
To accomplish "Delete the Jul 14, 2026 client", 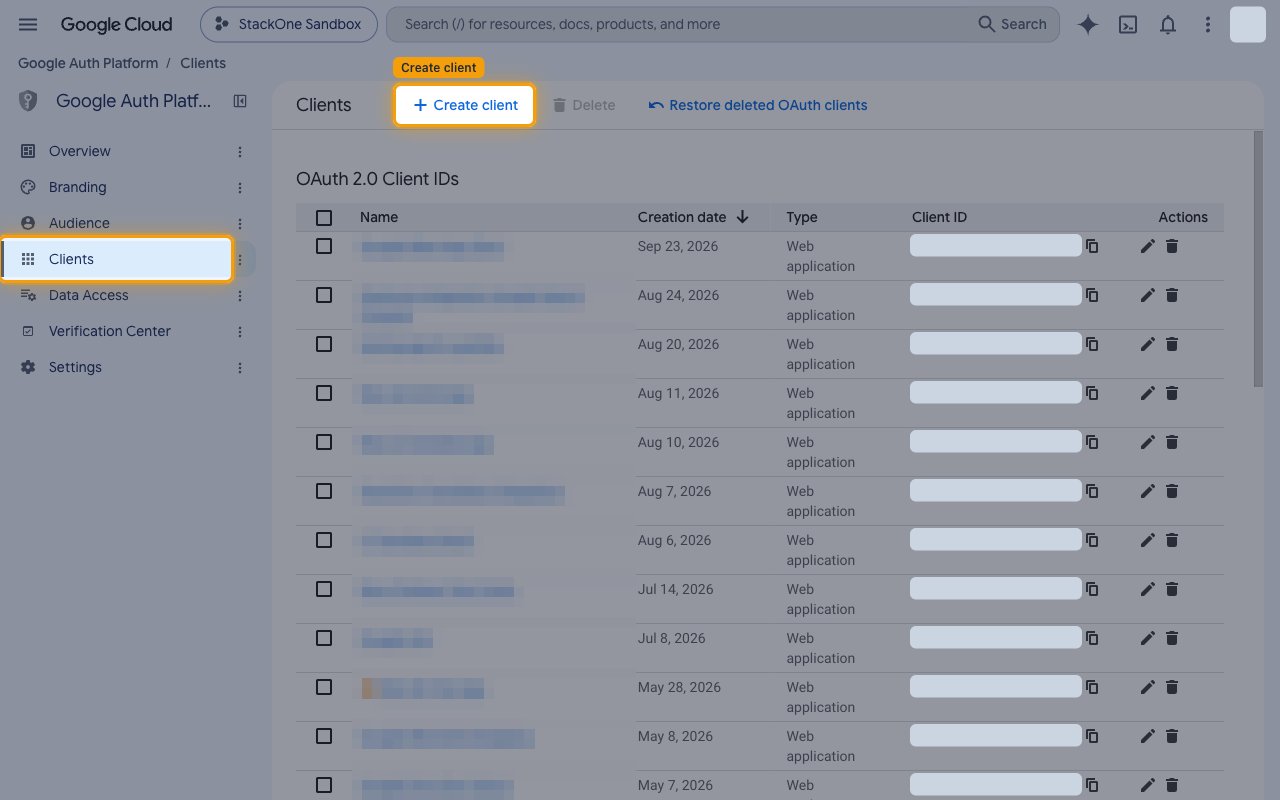I will click(1172, 589).
